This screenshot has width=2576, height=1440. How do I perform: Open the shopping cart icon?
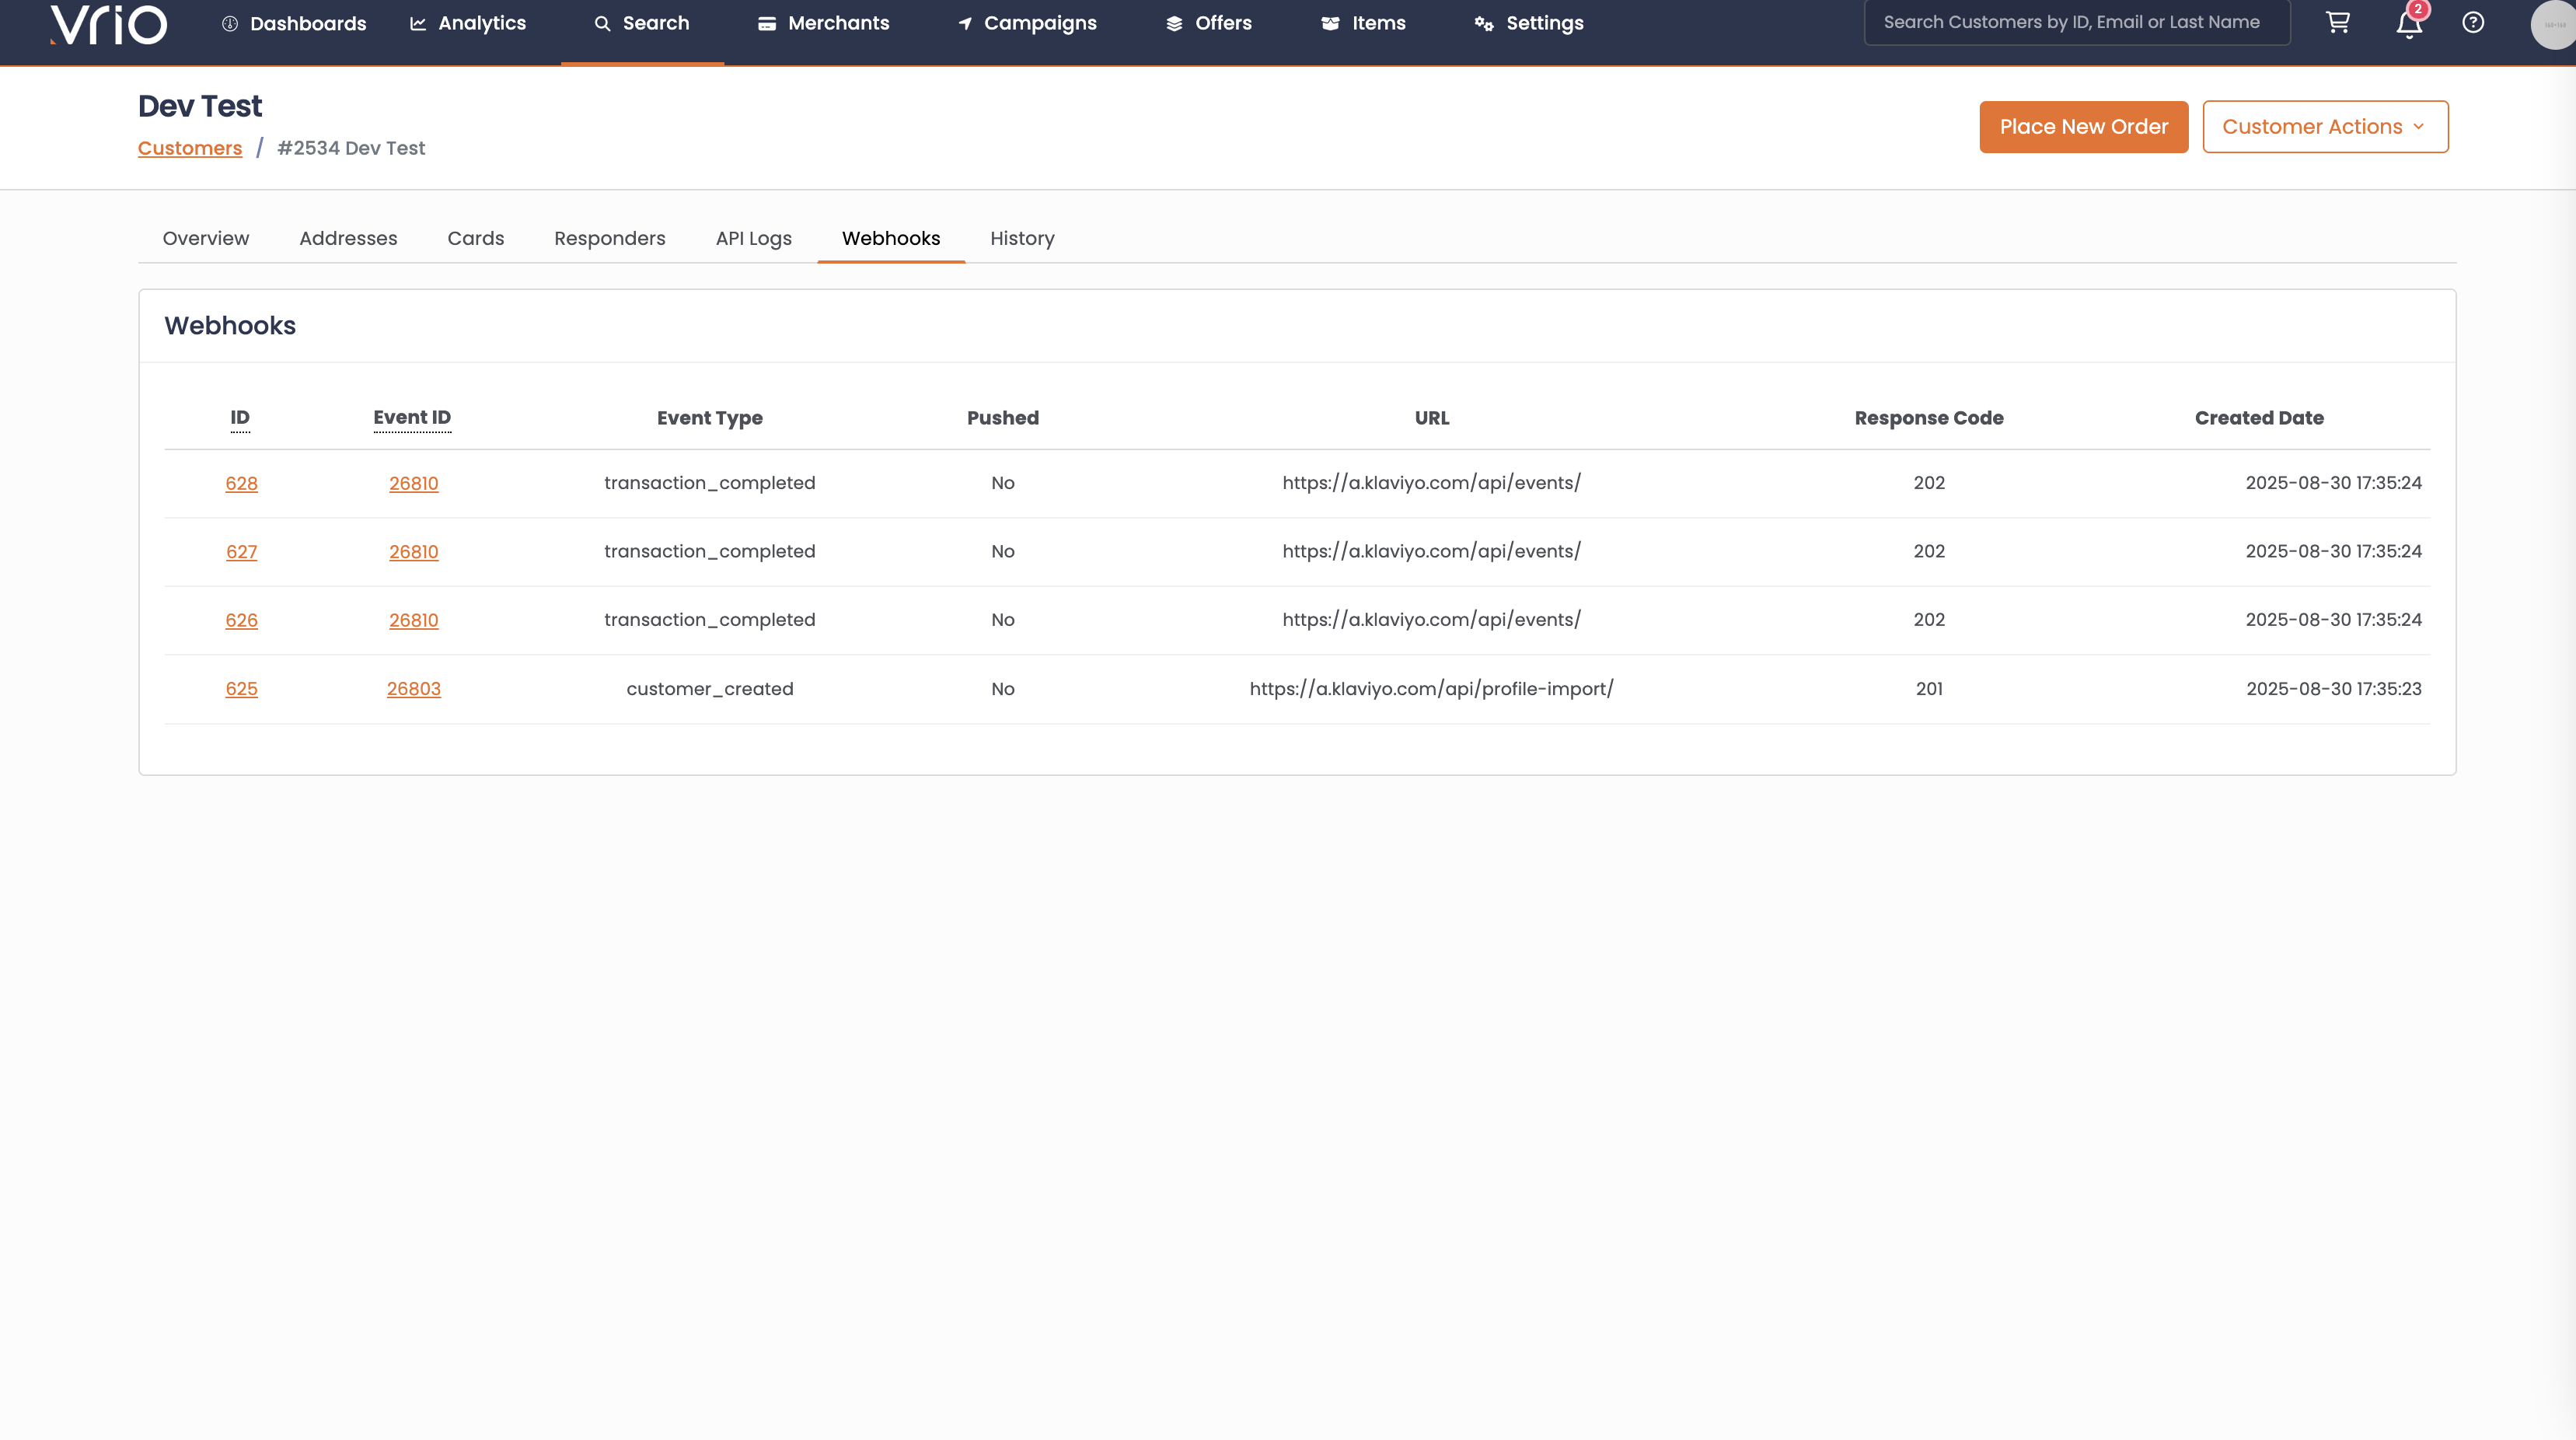[2337, 22]
